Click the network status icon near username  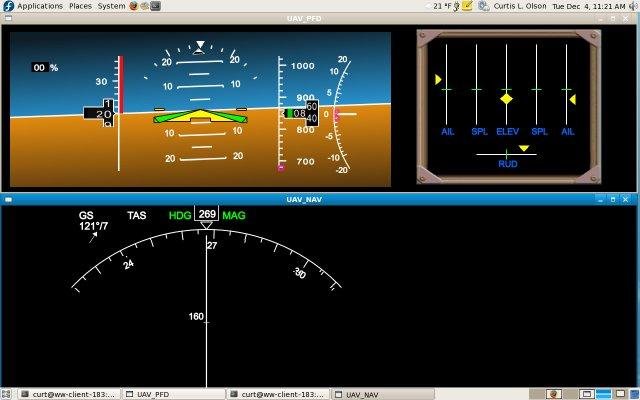point(484,6)
